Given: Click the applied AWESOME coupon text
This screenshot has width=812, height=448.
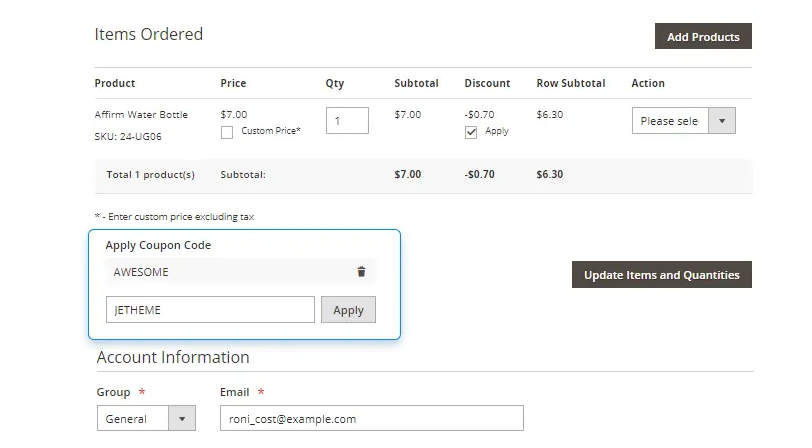Looking at the screenshot, I should (x=141, y=272).
